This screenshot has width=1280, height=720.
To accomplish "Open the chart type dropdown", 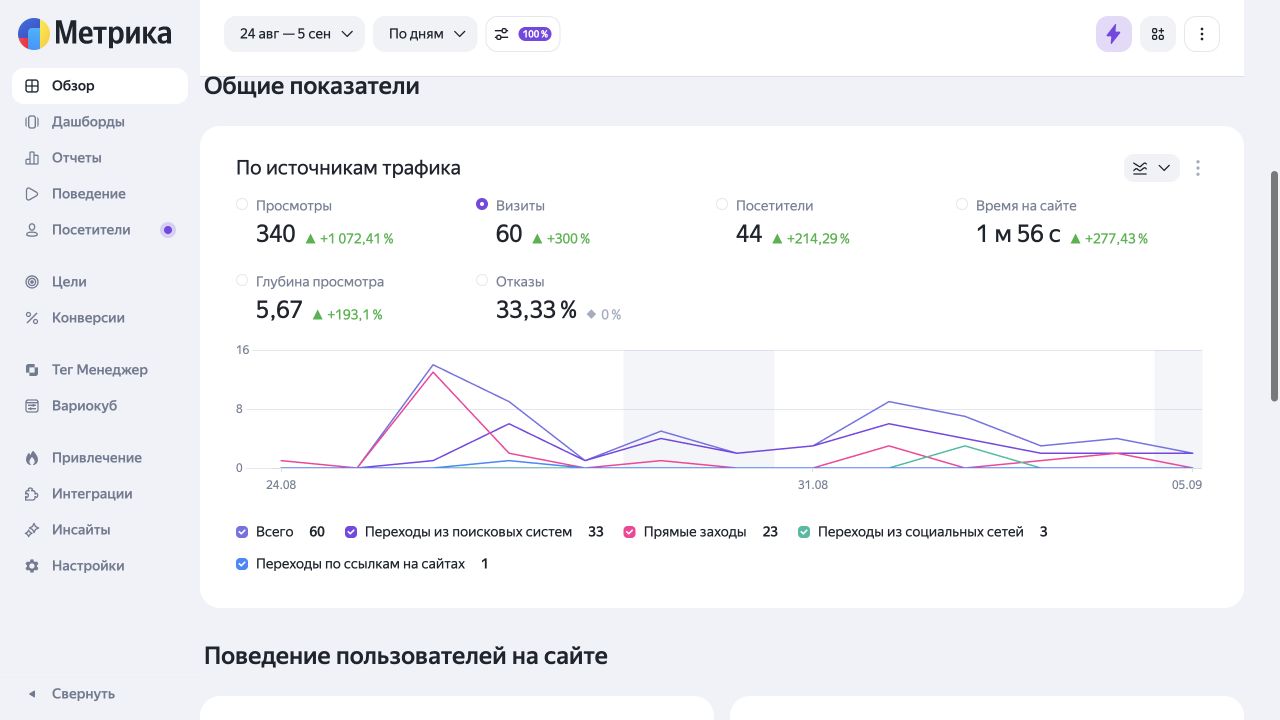I will point(1152,168).
